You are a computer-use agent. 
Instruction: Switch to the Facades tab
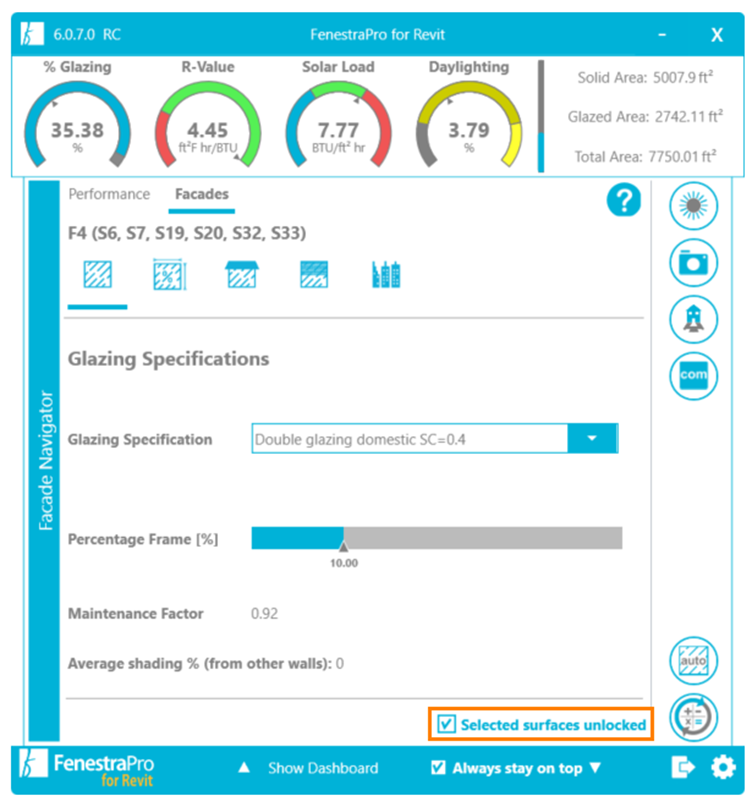coord(202,194)
